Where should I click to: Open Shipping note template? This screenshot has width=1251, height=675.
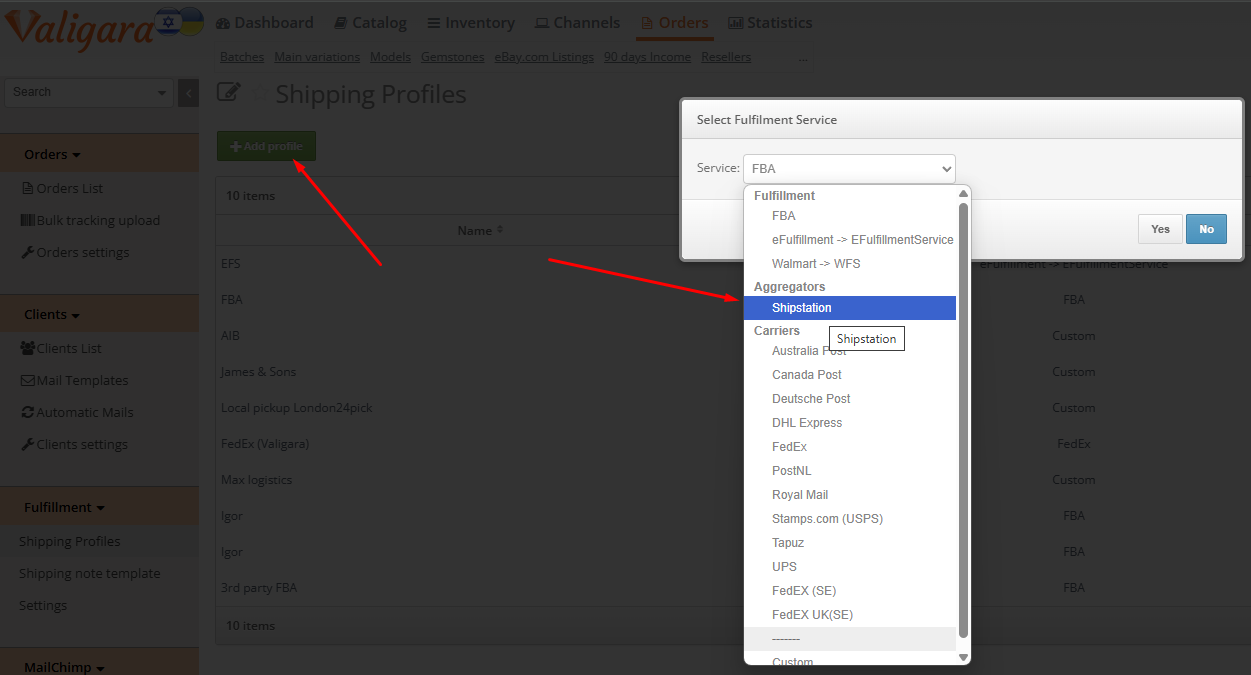(x=90, y=573)
